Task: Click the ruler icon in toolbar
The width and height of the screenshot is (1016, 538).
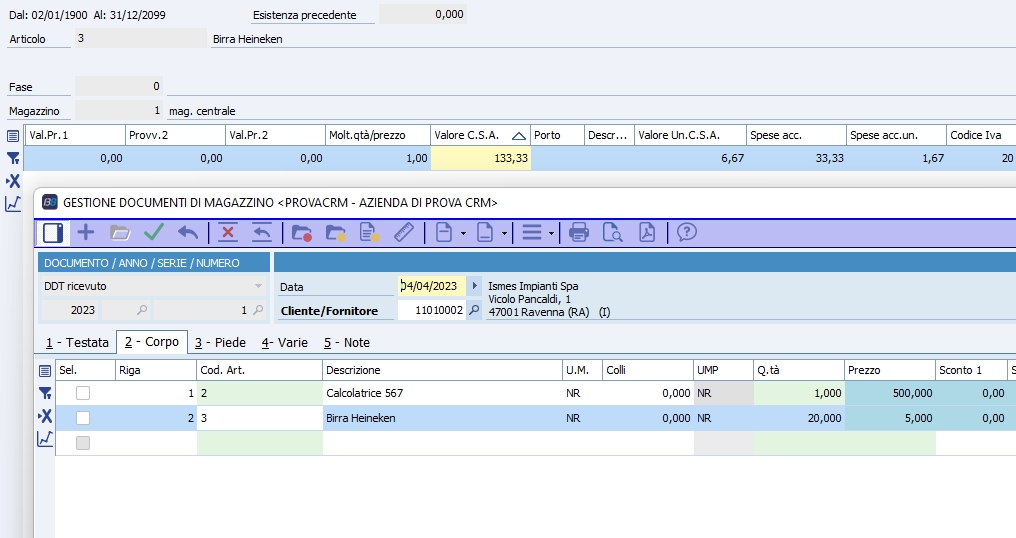Action: [x=404, y=233]
